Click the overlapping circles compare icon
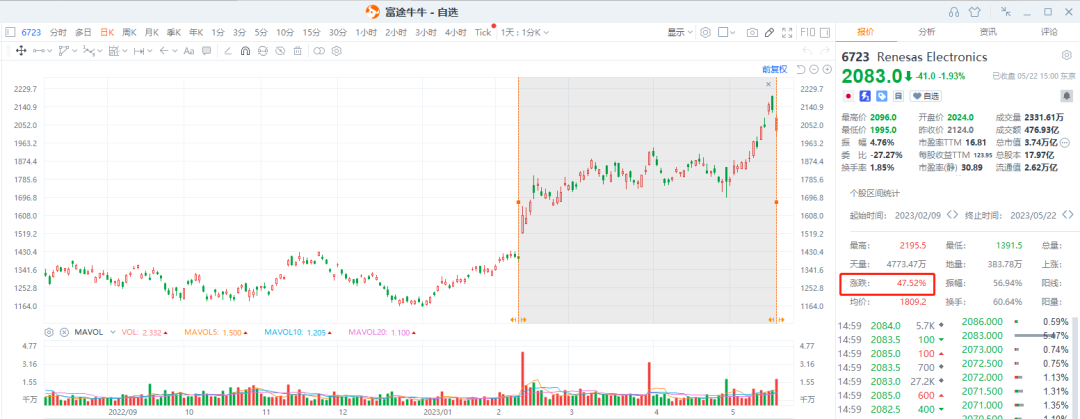This screenshot has width=1080, height=419. (x=319, y=50)
